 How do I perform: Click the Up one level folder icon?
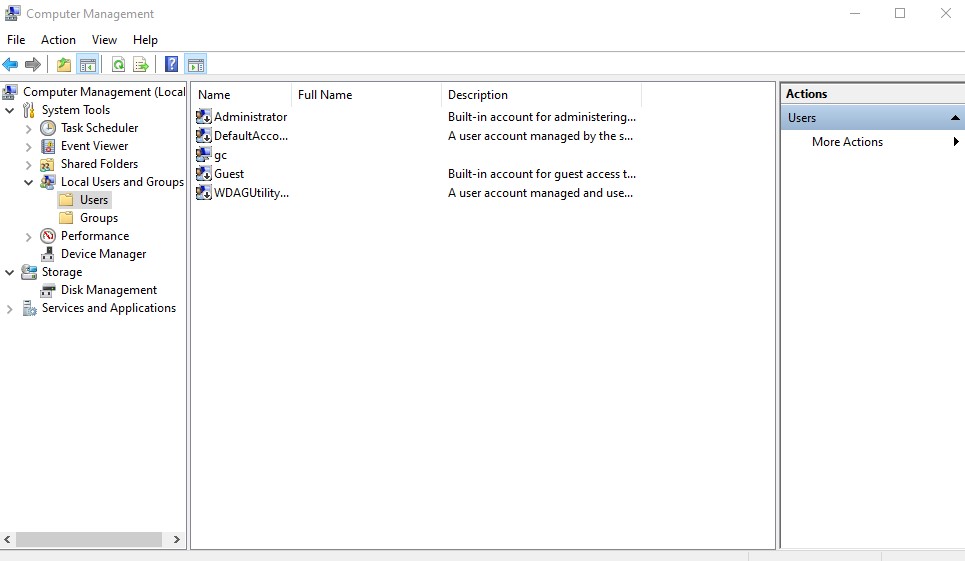click(x=63, y=64)
